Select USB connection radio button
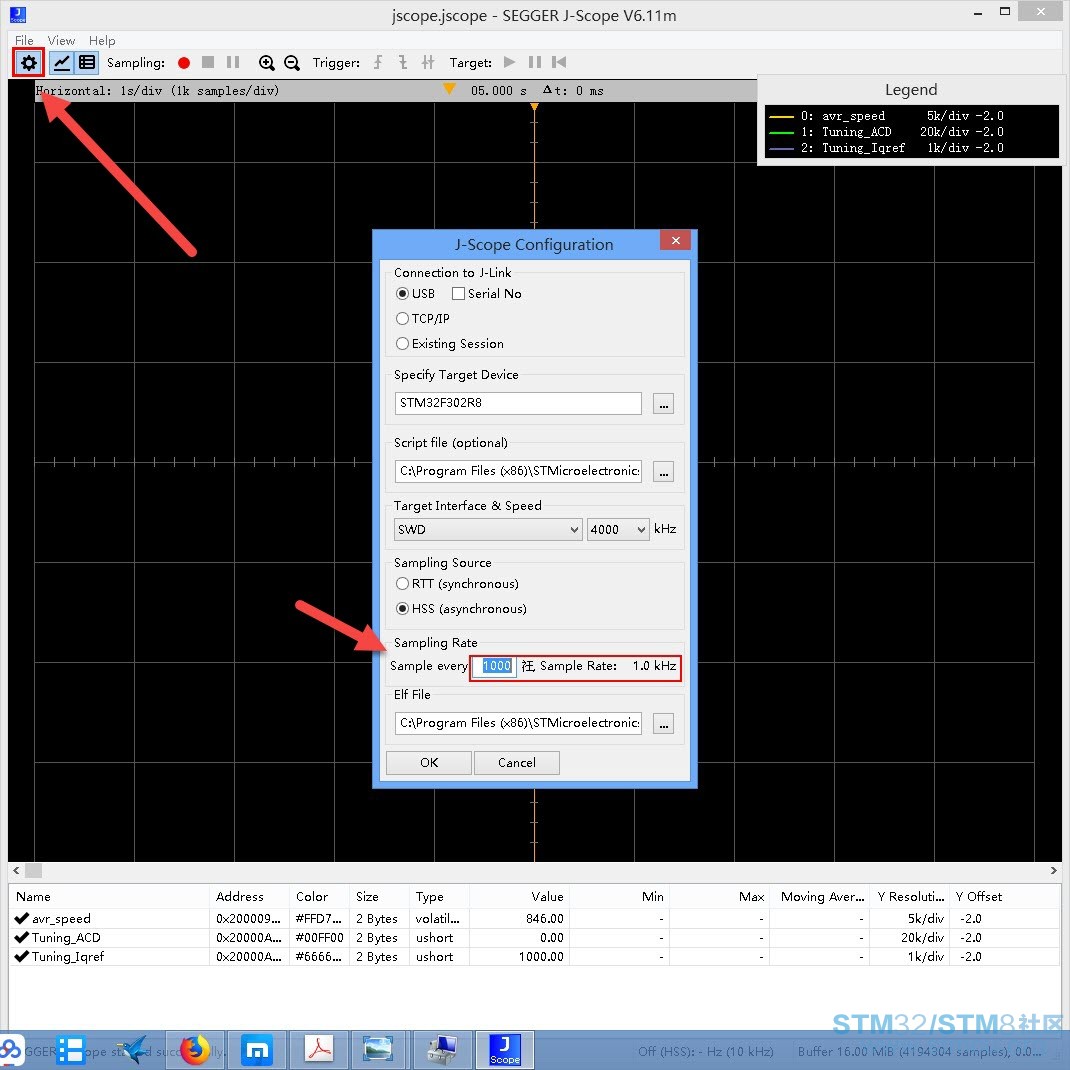 pos(403,293)
